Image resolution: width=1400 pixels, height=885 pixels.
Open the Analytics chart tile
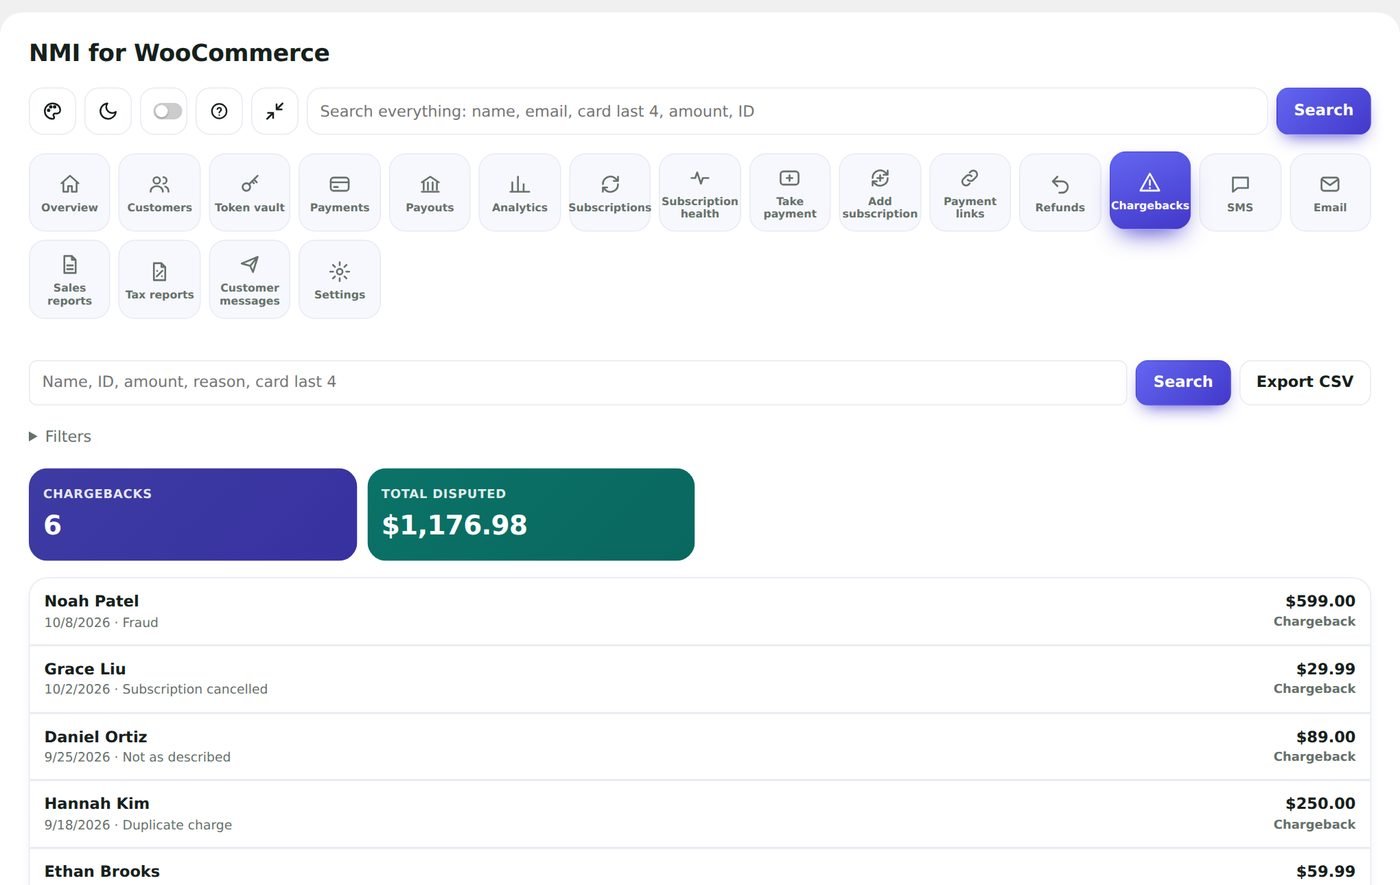520,192
